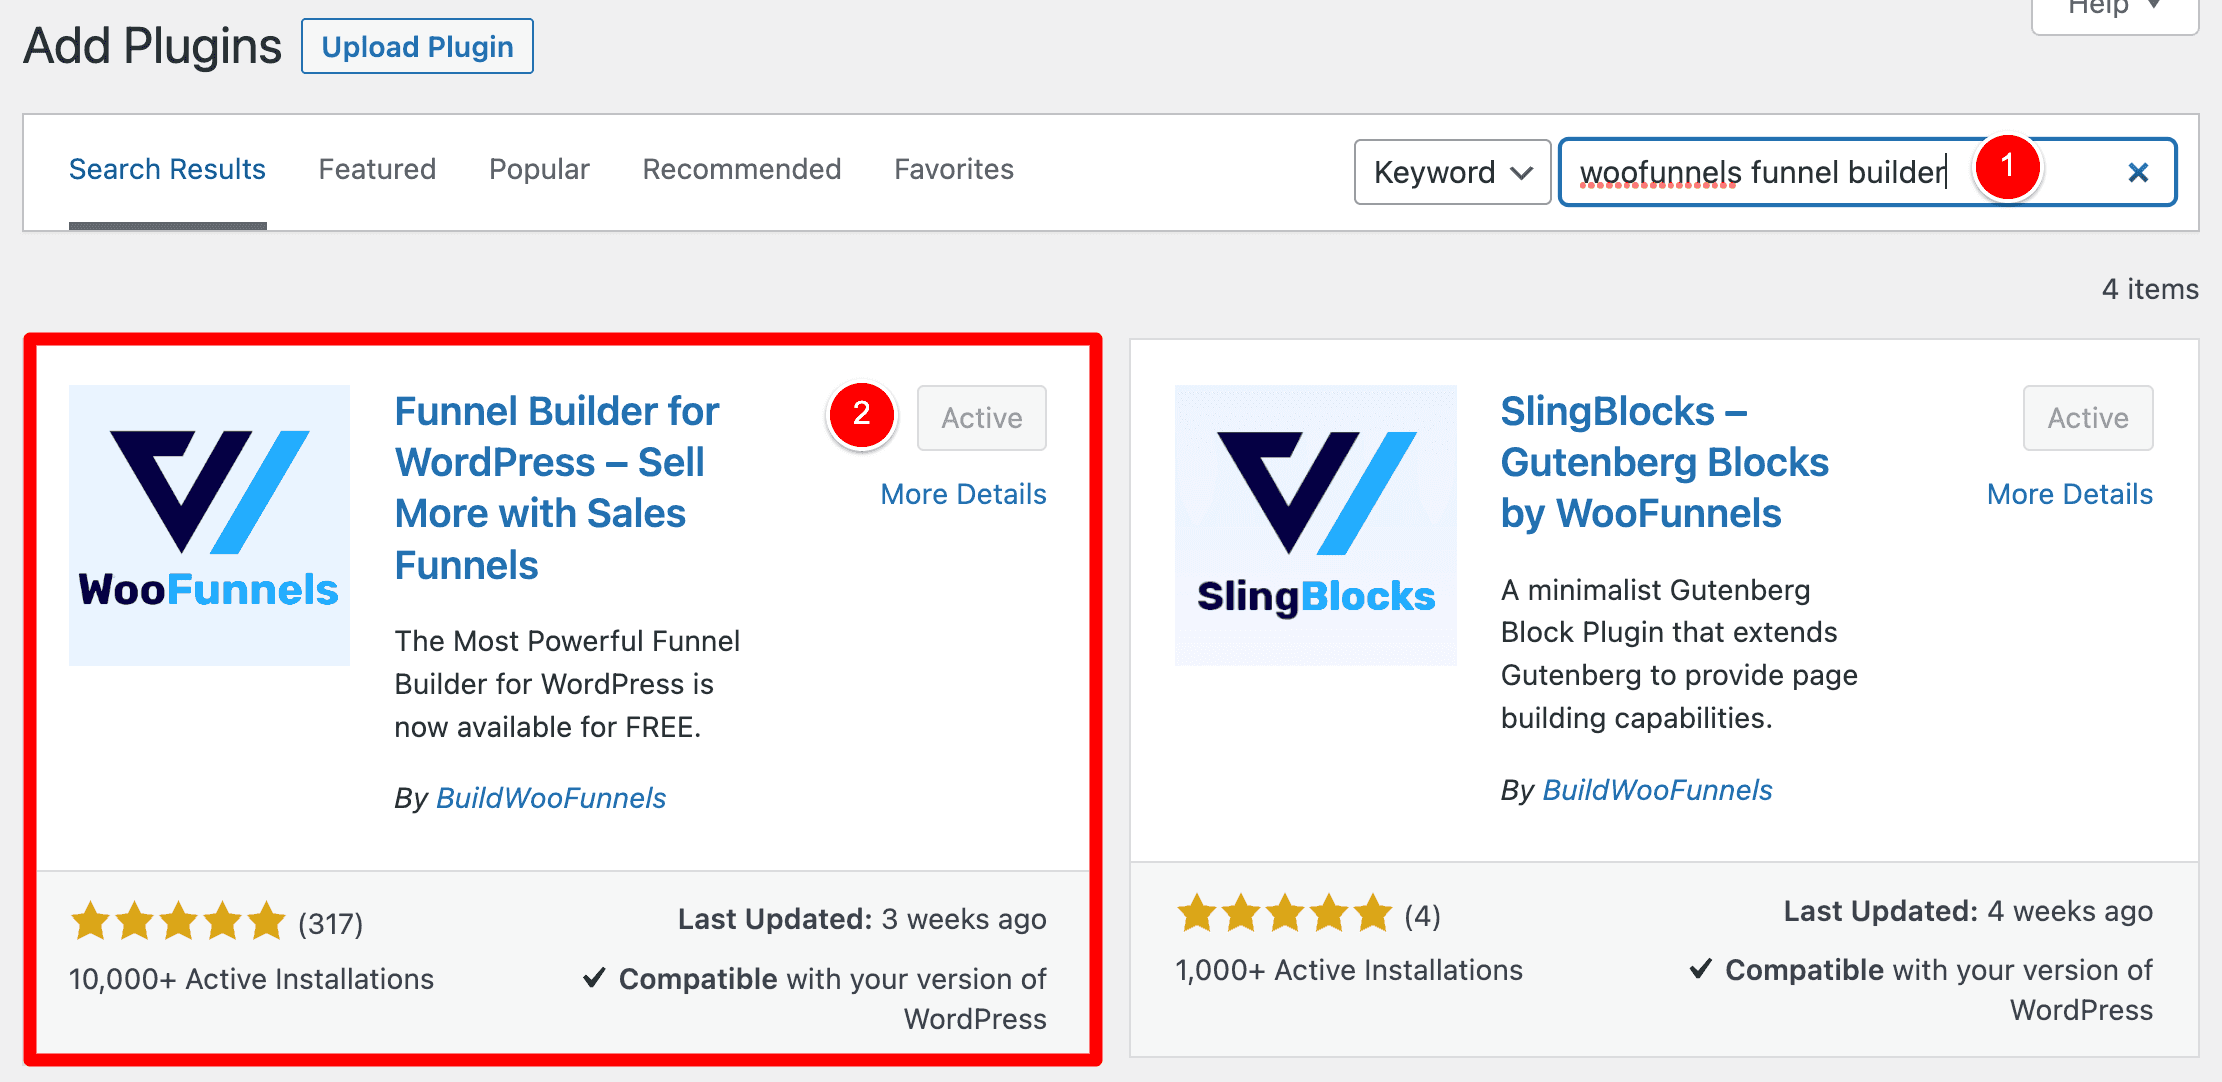This screenshot has height=1082, width=2222.
Task: Click More Details for Funnel Builder
Action: [963, 494]
